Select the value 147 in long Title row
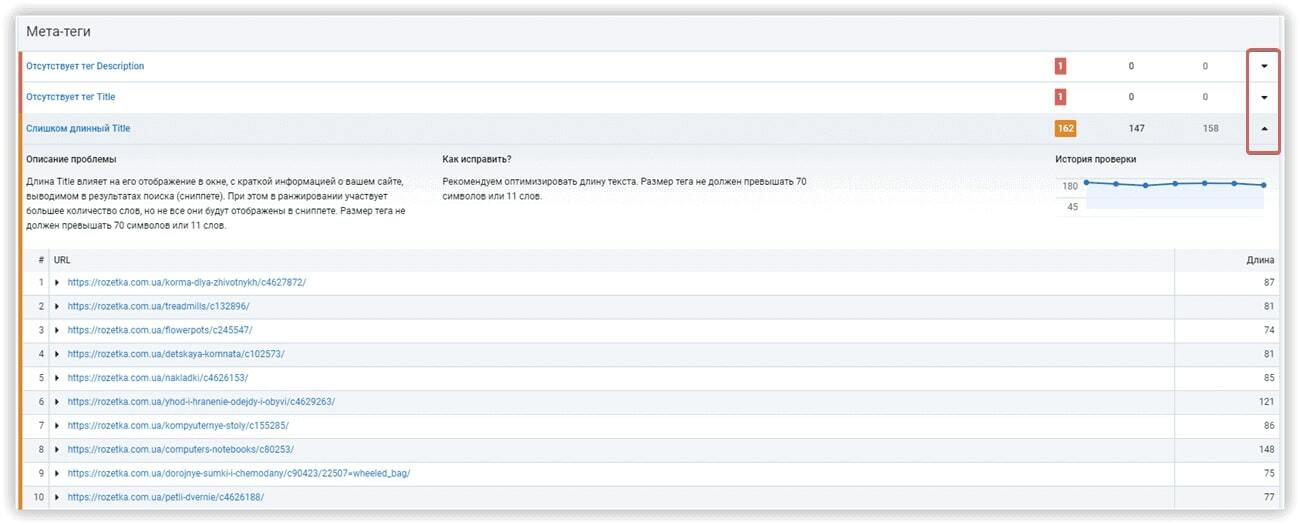Image resolution: width=1300 pixels, height=525 pixels. tap(1136, 128)
